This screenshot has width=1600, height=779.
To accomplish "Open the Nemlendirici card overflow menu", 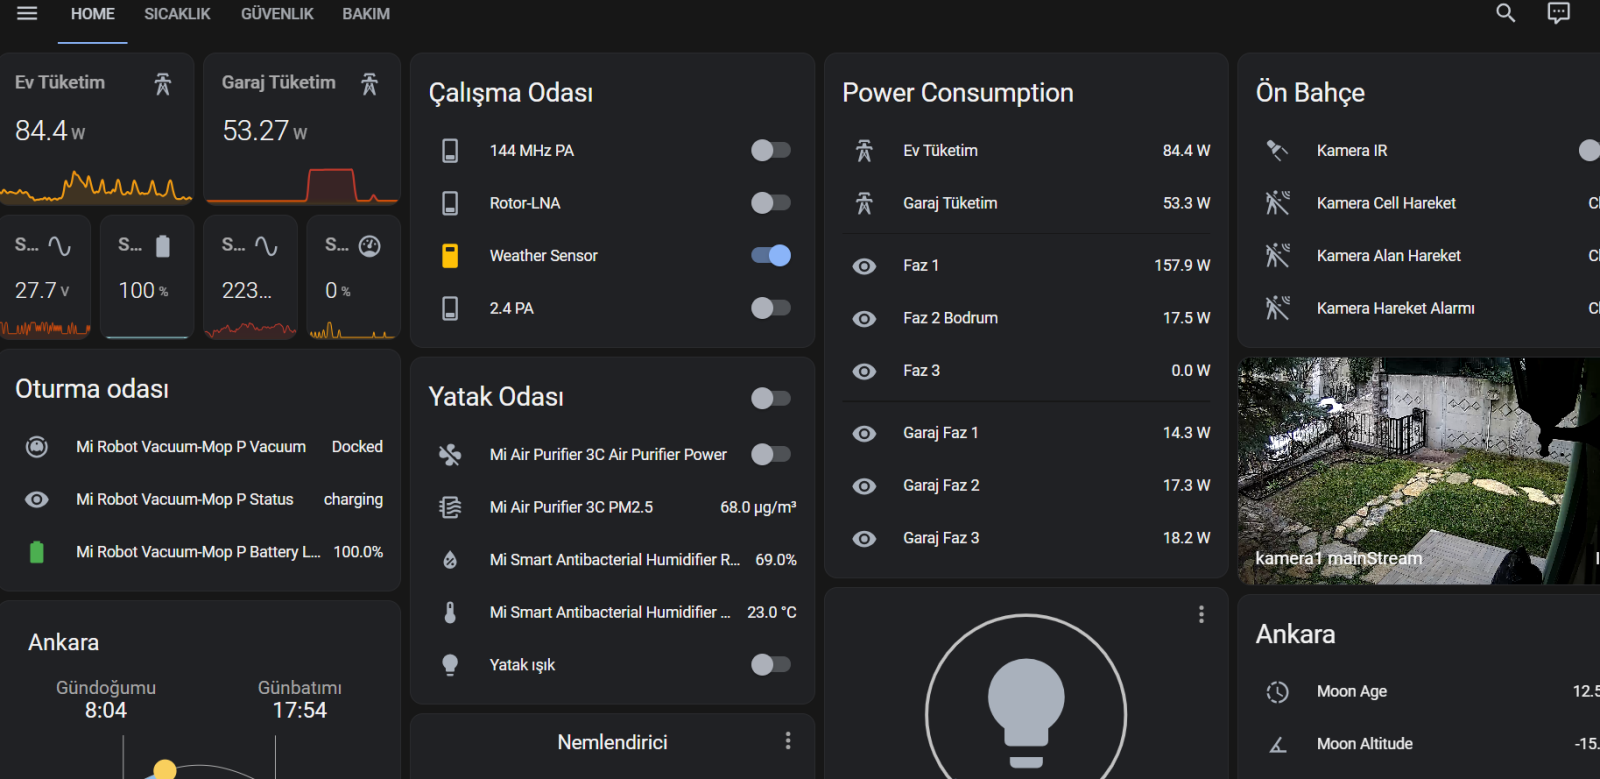I will click(x=788, y=741).
